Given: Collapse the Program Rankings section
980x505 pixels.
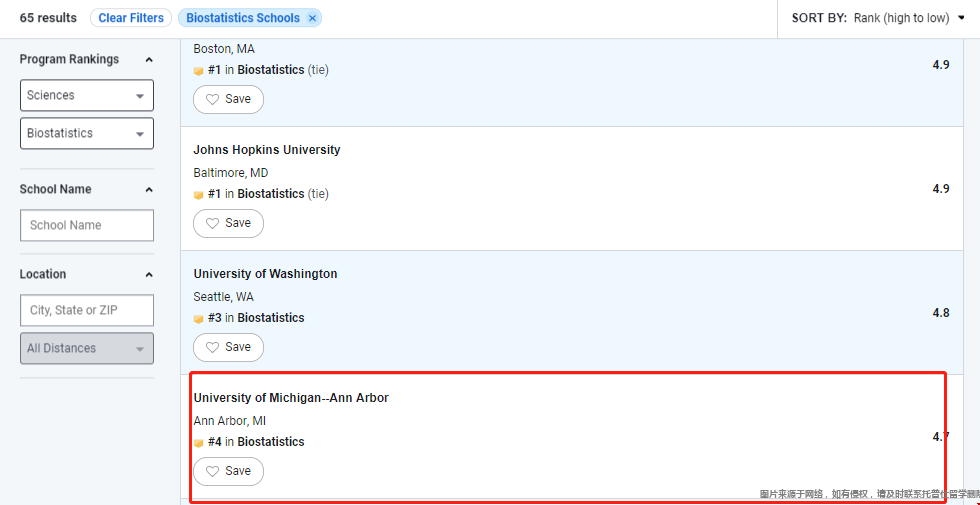Looking at the screenshot, I should [x=149, y=60].
